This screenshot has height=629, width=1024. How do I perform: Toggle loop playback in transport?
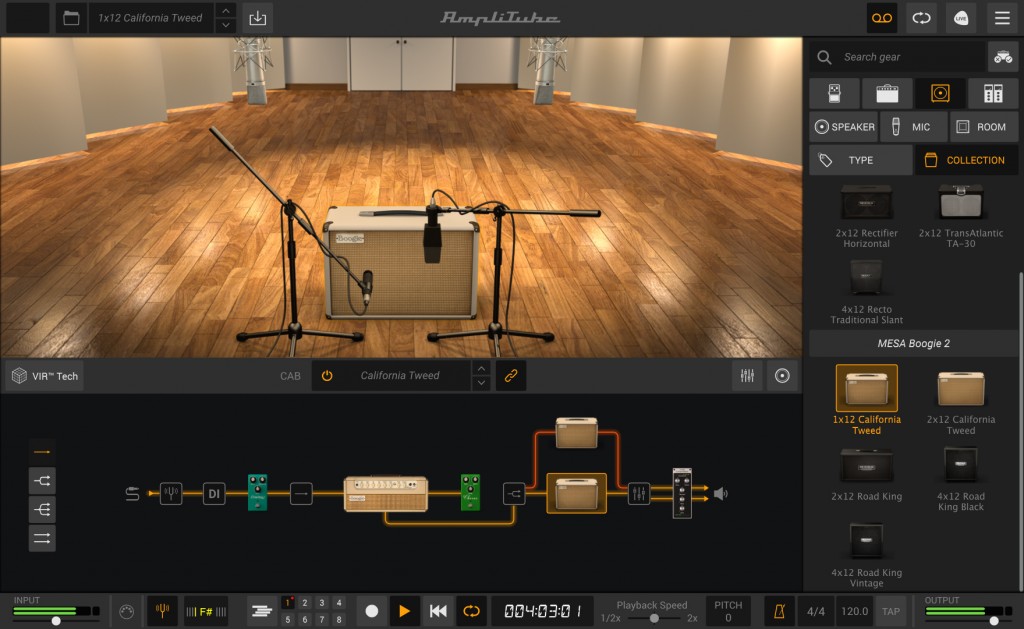[471, 611]
